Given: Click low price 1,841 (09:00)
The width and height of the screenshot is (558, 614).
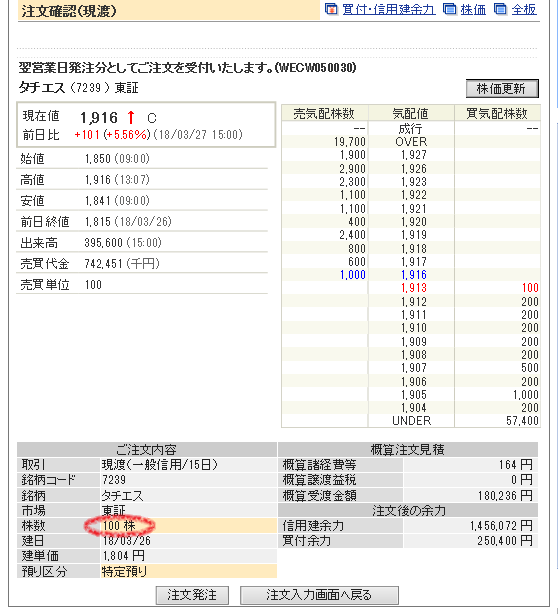Looking at the screenshot, I should (x=117, y=201).
